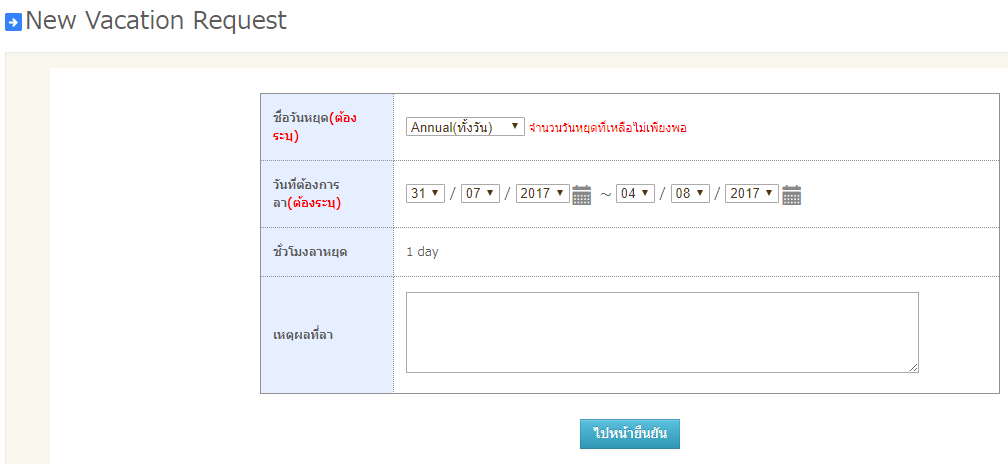
Task: Open the start date calendar picker
Action: (582, 194)
